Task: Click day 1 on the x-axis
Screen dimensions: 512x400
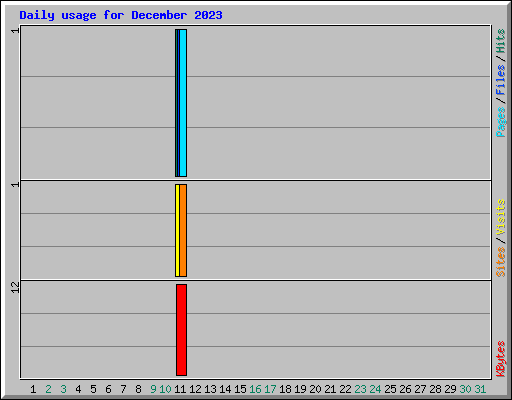Action: click(33, 389)
